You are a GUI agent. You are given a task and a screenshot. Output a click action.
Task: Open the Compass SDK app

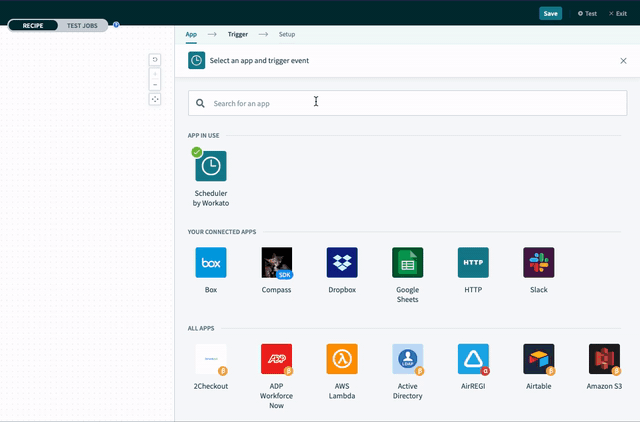pyautogui.click(x=276, y=263)
